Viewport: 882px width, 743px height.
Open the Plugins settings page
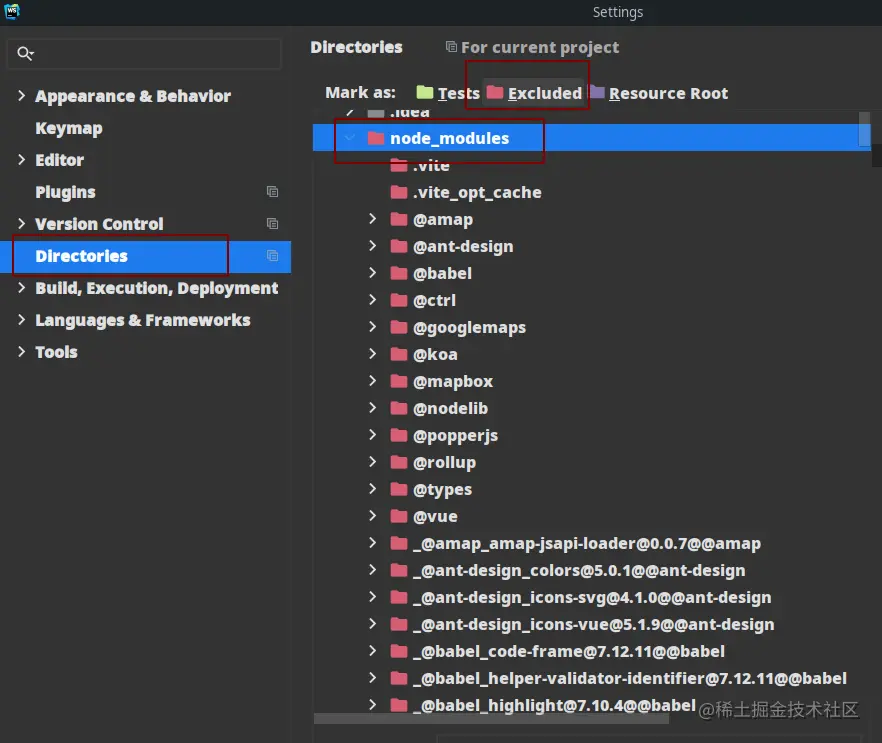65,192
